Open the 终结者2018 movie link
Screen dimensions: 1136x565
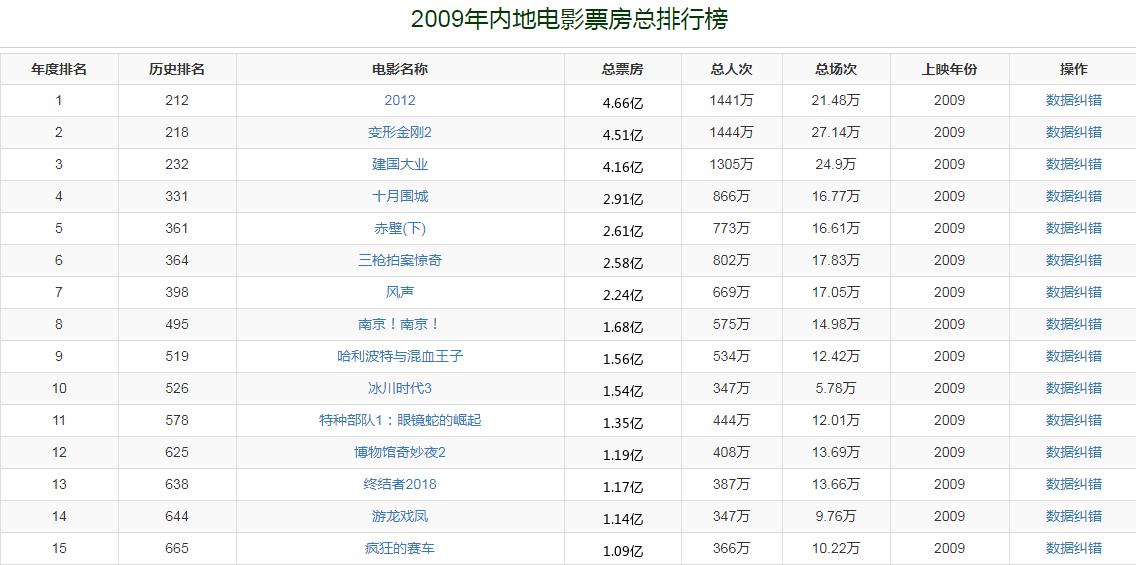pos(399,484)
